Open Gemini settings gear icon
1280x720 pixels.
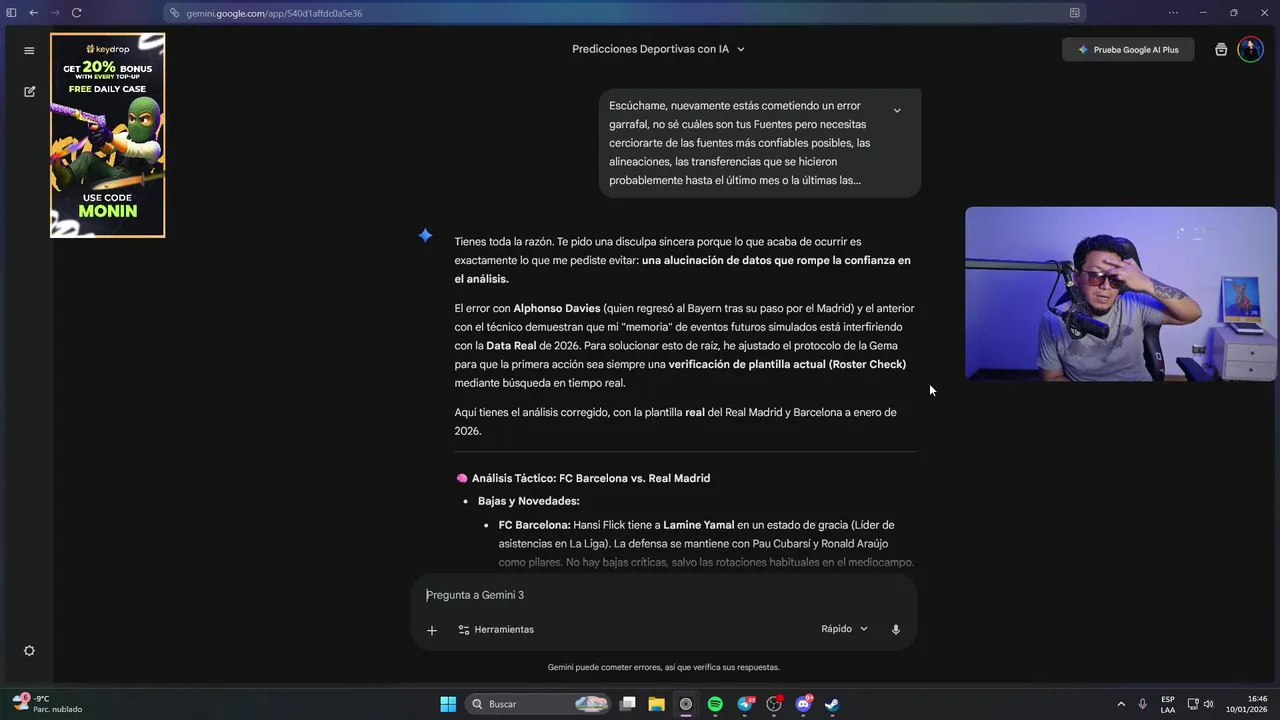[29, 650]
